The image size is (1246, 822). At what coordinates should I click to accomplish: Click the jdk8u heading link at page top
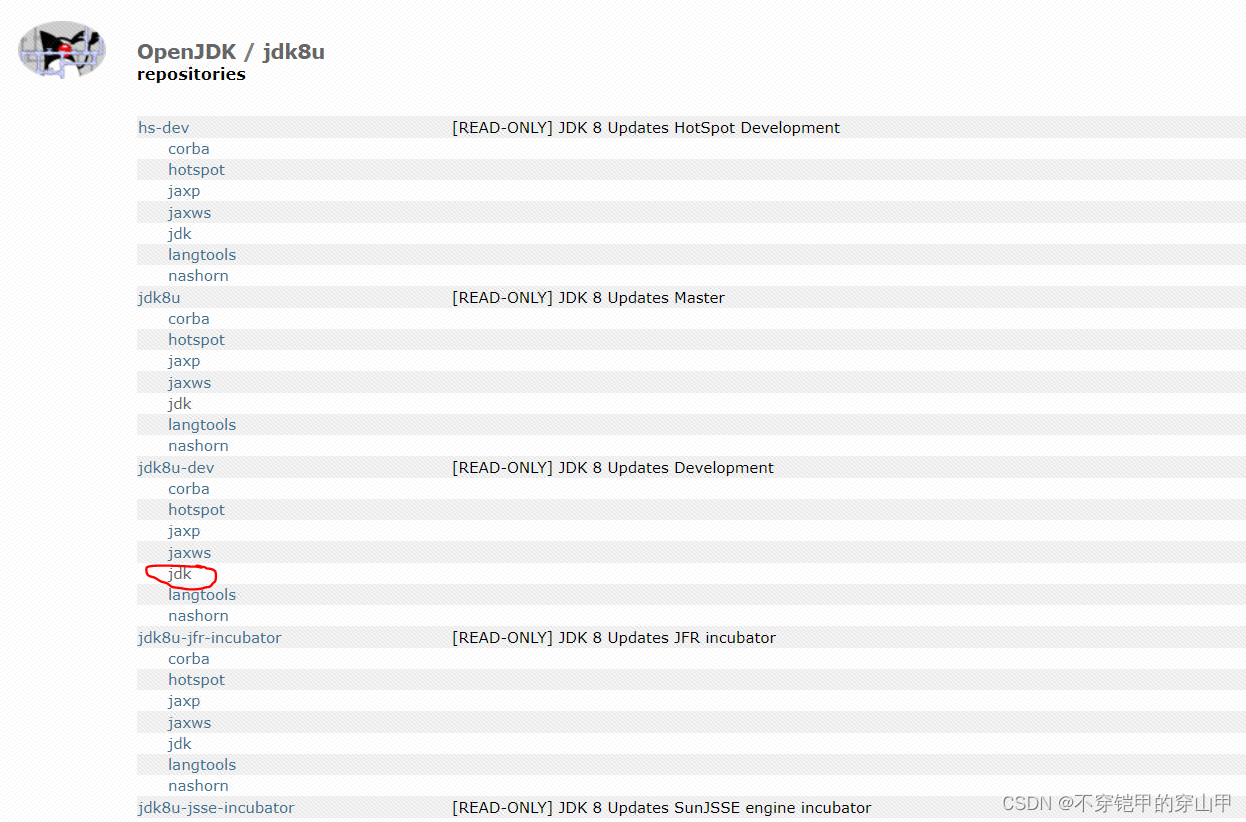pyautogui.click(x=294, y=51)
